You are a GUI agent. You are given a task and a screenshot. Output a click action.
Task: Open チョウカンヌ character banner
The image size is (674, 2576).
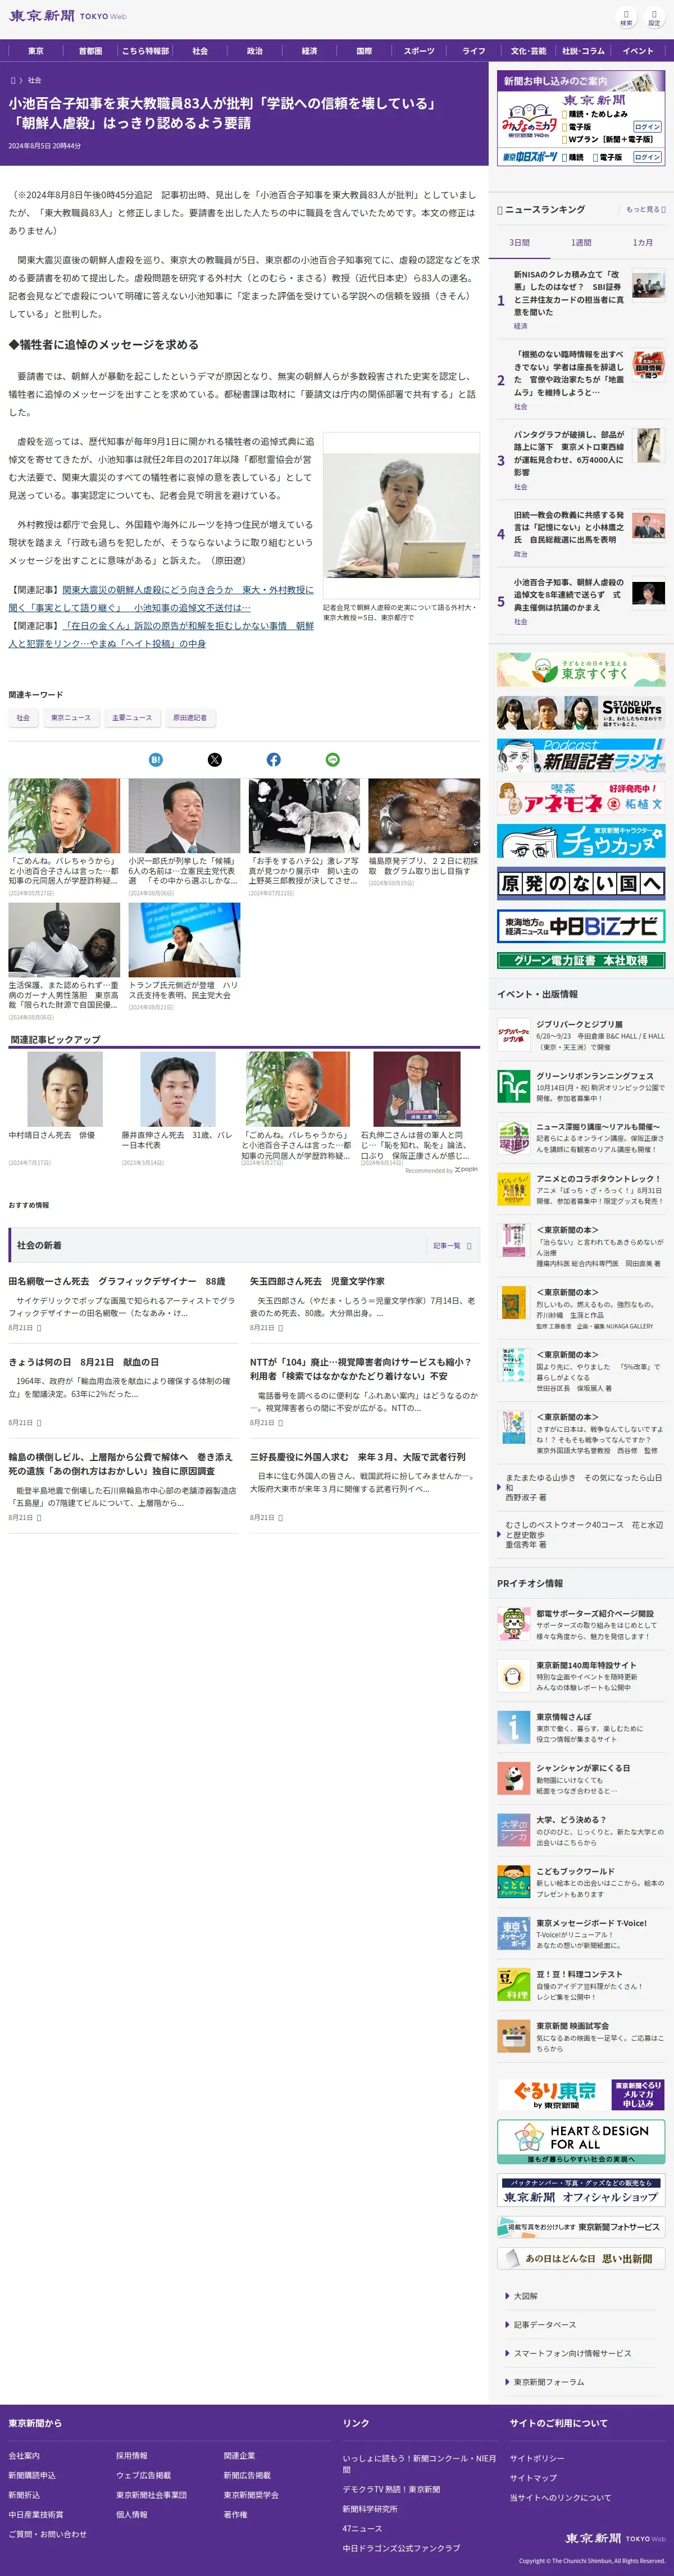581,841
